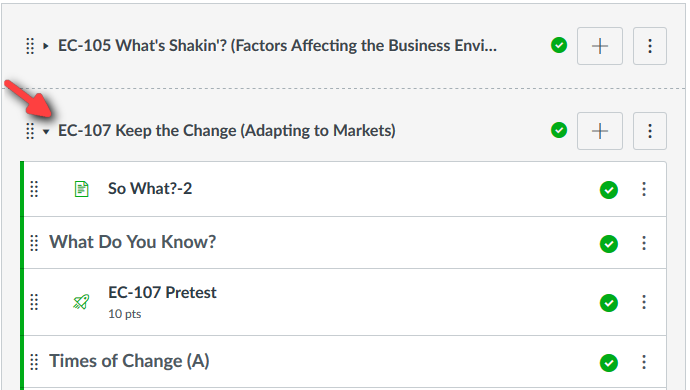Toggle published status of EC-105 module
Image resolution: width=690 pixels, height=390 pixels.
point(559,45)
